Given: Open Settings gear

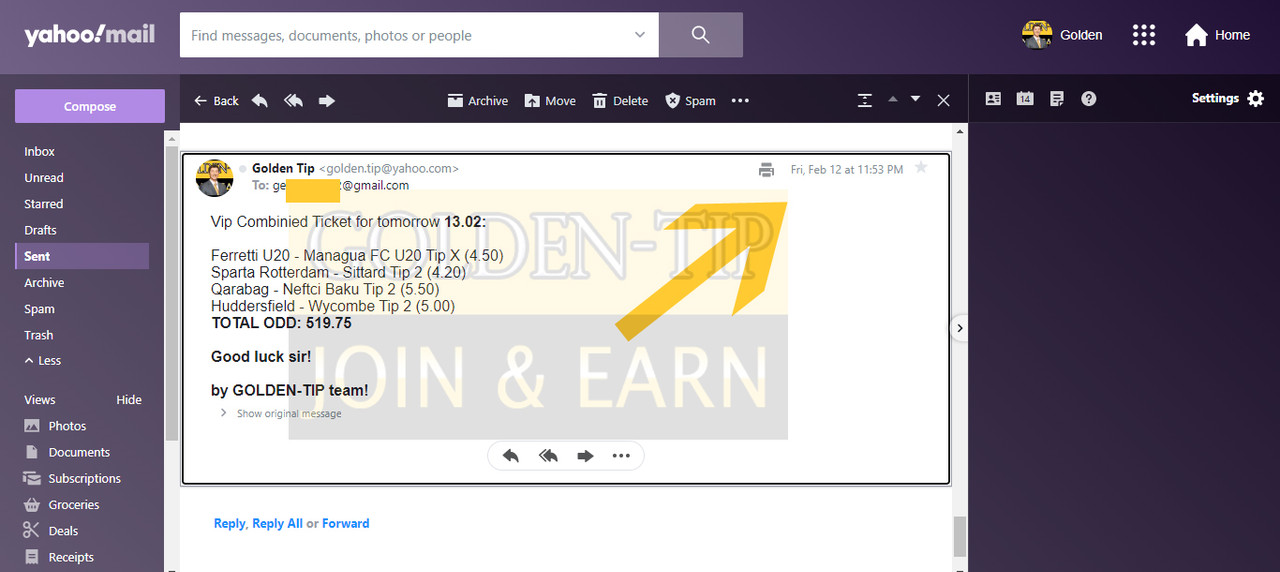Looking at the screenshot, I should point(1228,99).
